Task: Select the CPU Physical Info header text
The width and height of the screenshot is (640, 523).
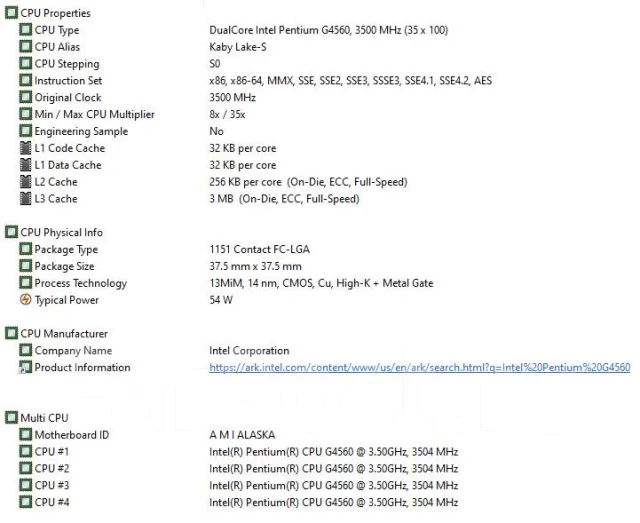Action: click(x=62, y=233)
